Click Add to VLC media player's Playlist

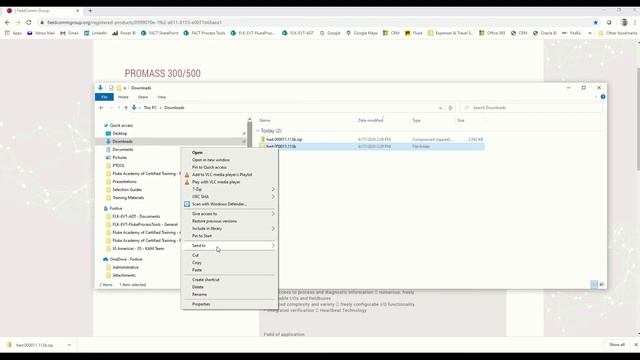click(x=222, y=175)
